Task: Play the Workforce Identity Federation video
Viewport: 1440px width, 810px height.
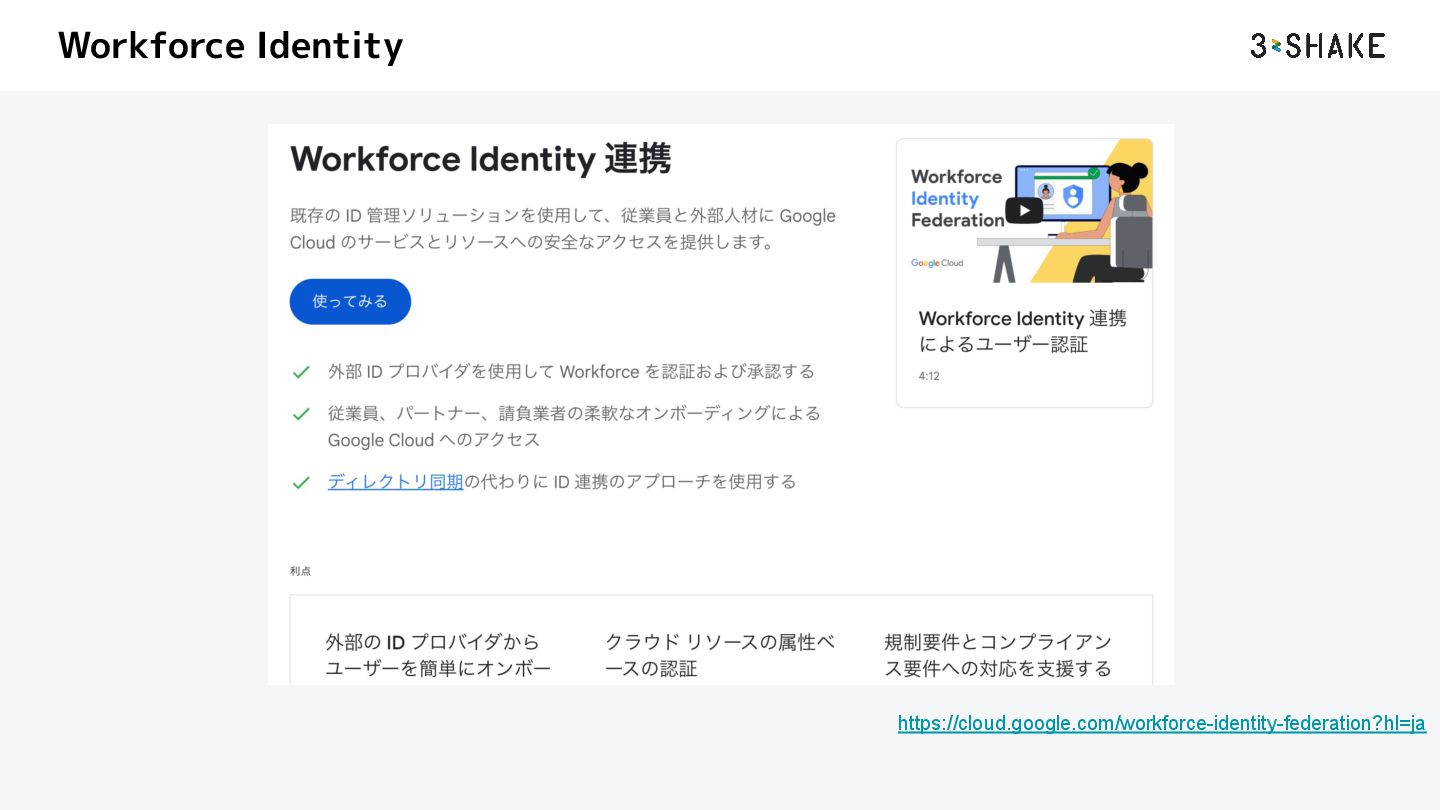Action: tap(1023, 211)
